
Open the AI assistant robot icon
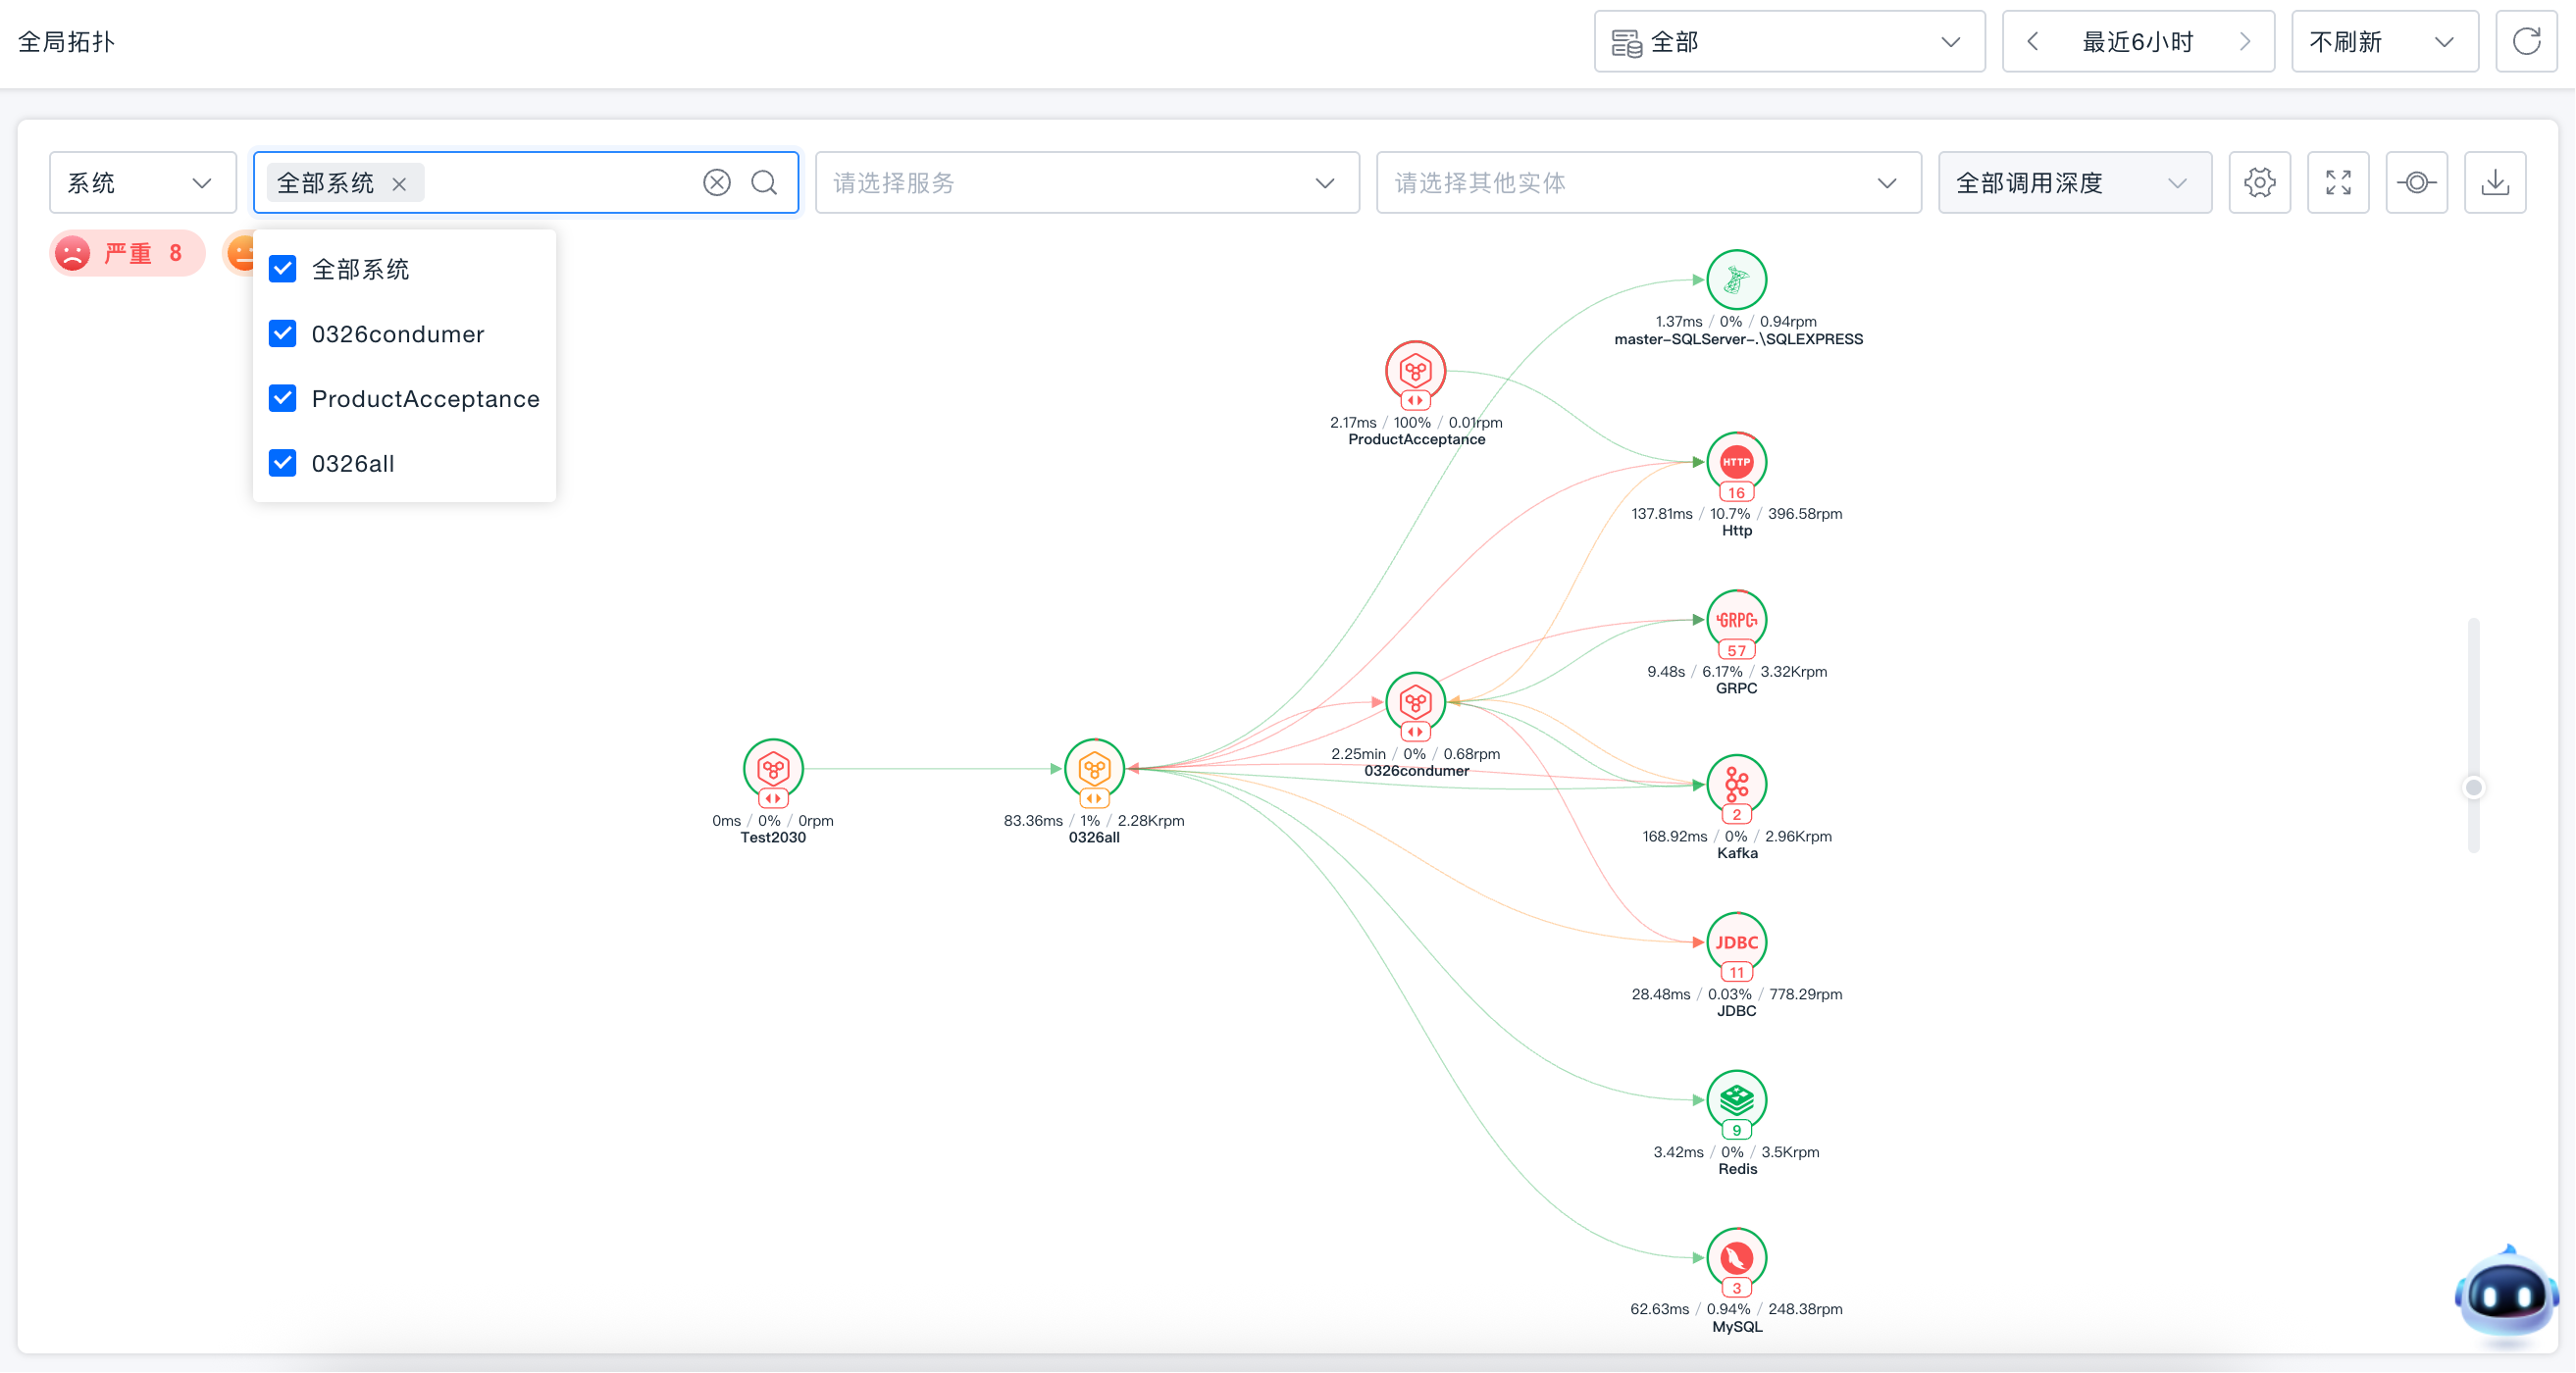click(x=2505, y=1294)
